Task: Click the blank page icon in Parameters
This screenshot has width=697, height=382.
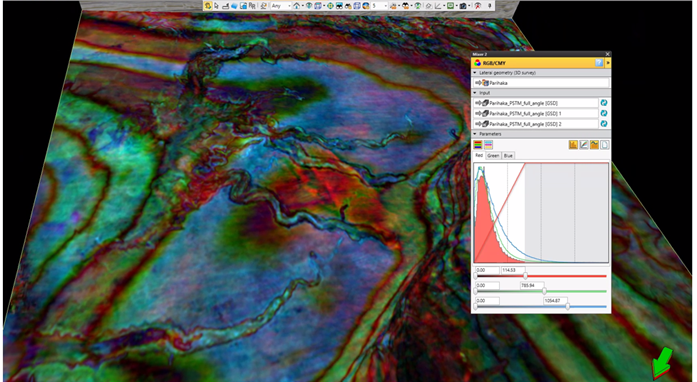Action: [x=605, y=145]
